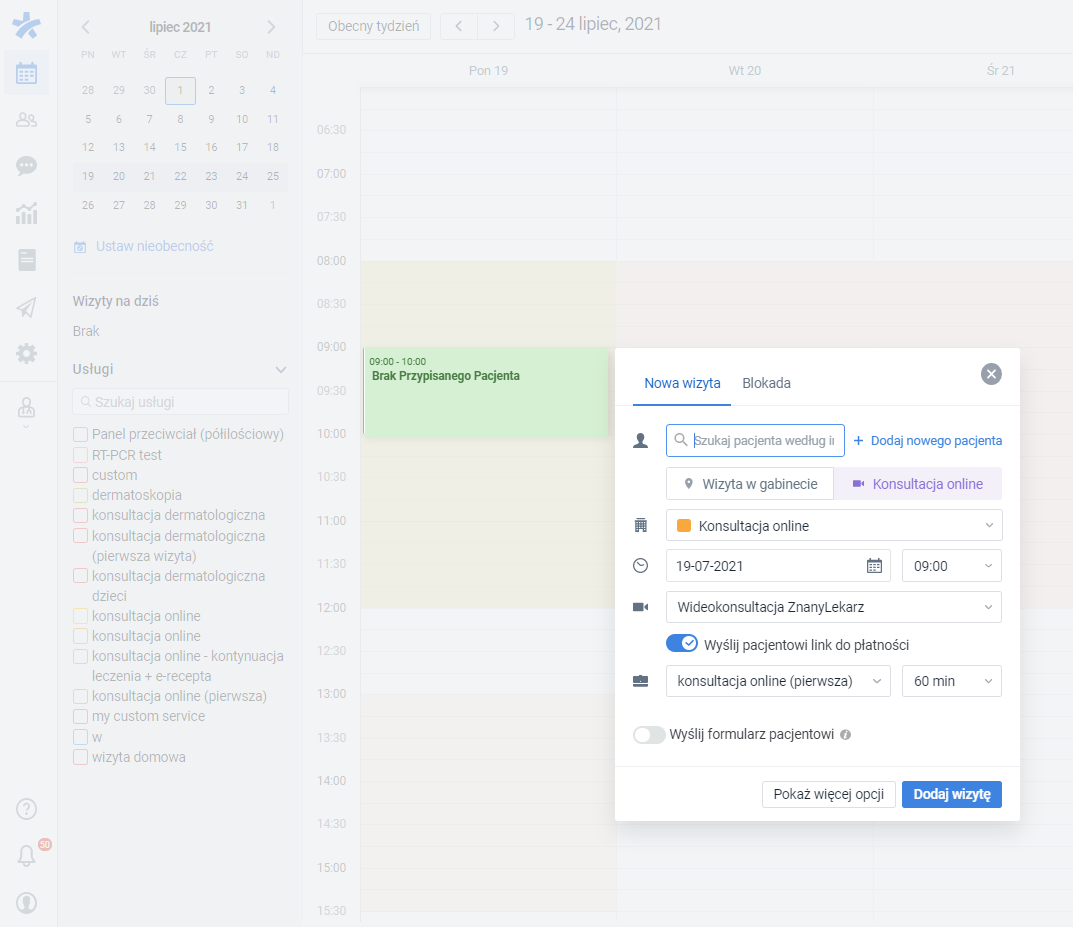Open notifications via the bell icon
Image resolution: width=1073 pixels, height=927 pixels.
pyautogui.click(x=27, y=855)
